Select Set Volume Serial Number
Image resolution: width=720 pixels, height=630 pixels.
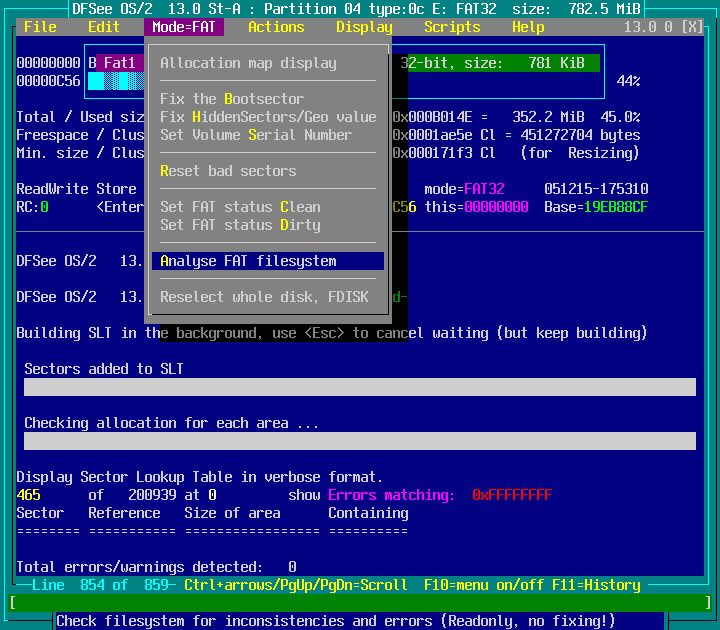coord(268,135)
